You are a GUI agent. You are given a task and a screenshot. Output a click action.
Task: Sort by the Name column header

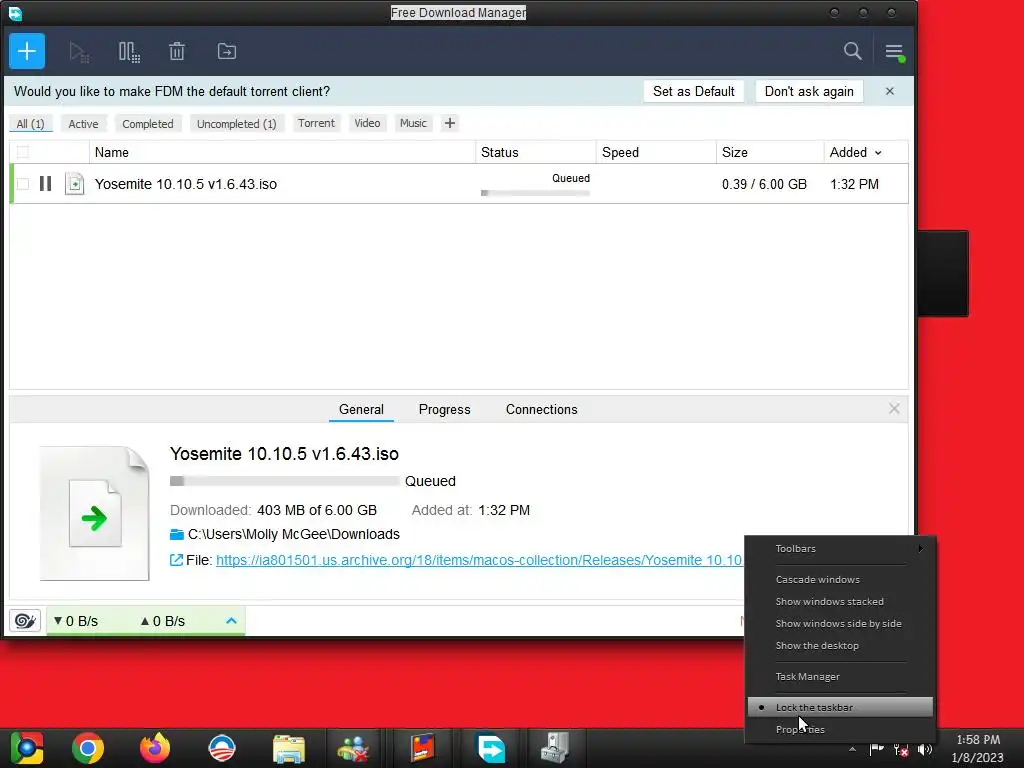282,152
